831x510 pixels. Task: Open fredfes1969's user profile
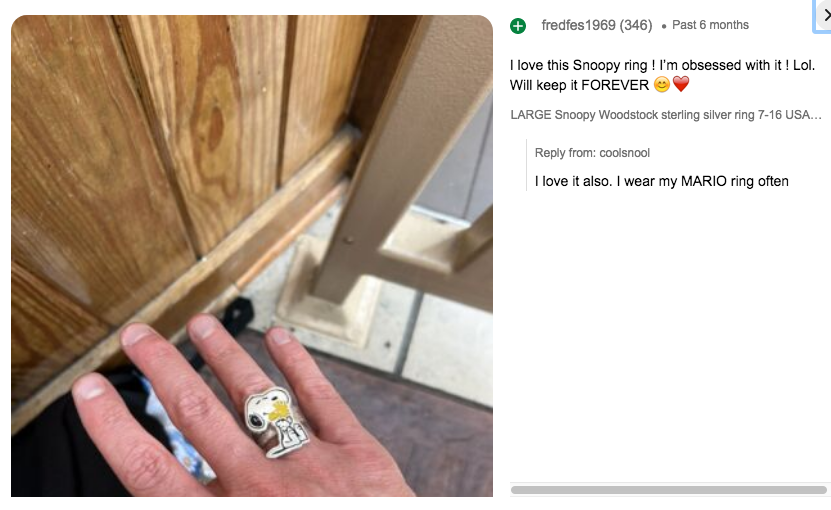point(578,25)
